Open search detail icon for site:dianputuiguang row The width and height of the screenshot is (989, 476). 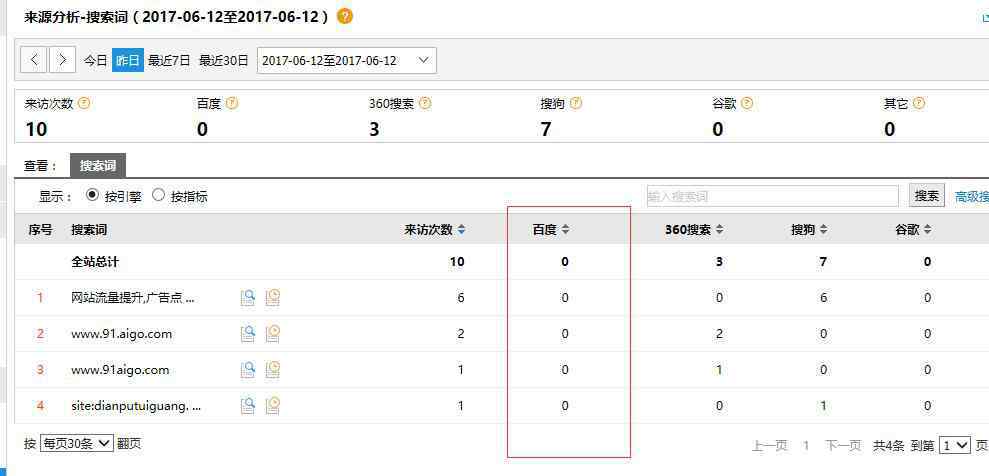point(248,405)
